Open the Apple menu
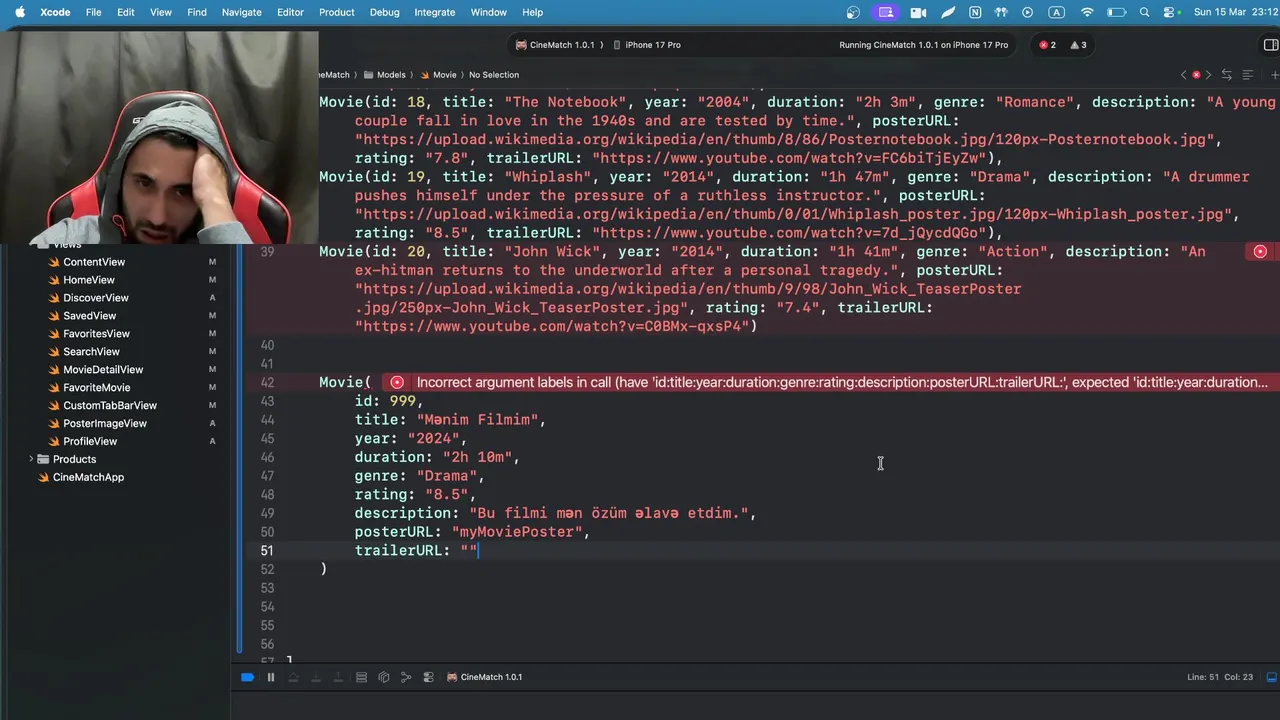Screen dimensions: 1280x720 click(20, 12)
